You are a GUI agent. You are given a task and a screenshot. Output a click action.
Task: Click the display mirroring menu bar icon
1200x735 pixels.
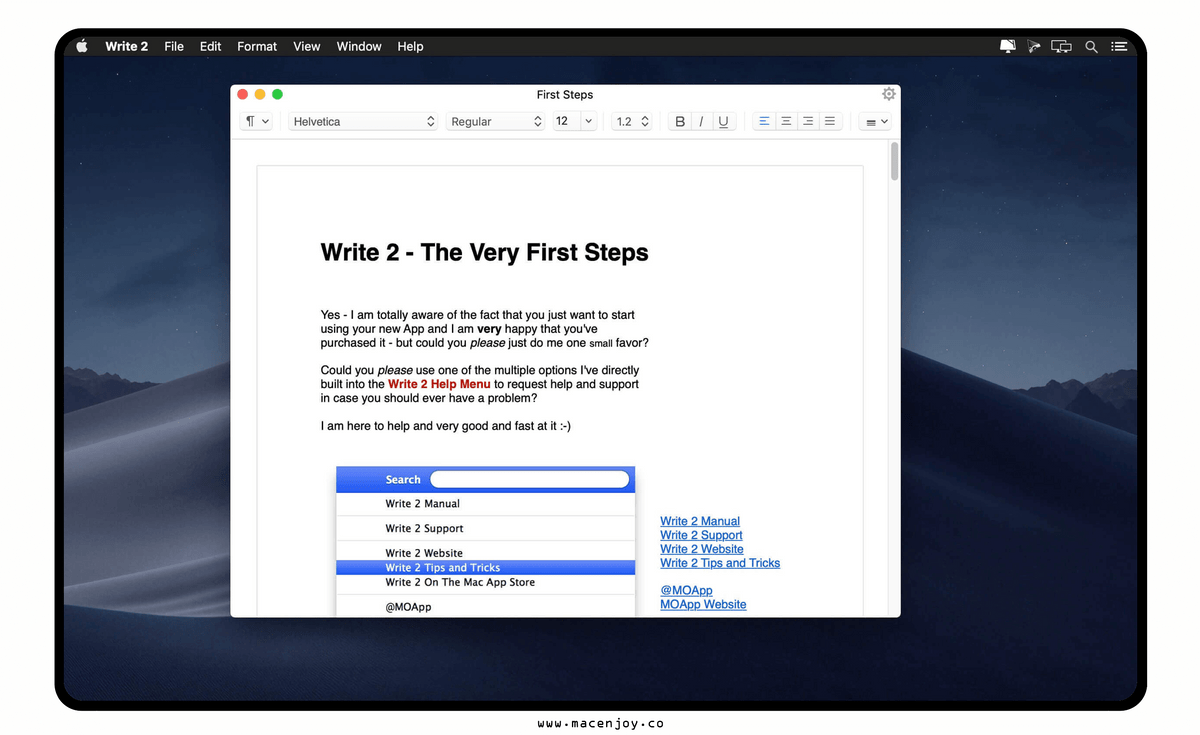tap(1062, 46)
